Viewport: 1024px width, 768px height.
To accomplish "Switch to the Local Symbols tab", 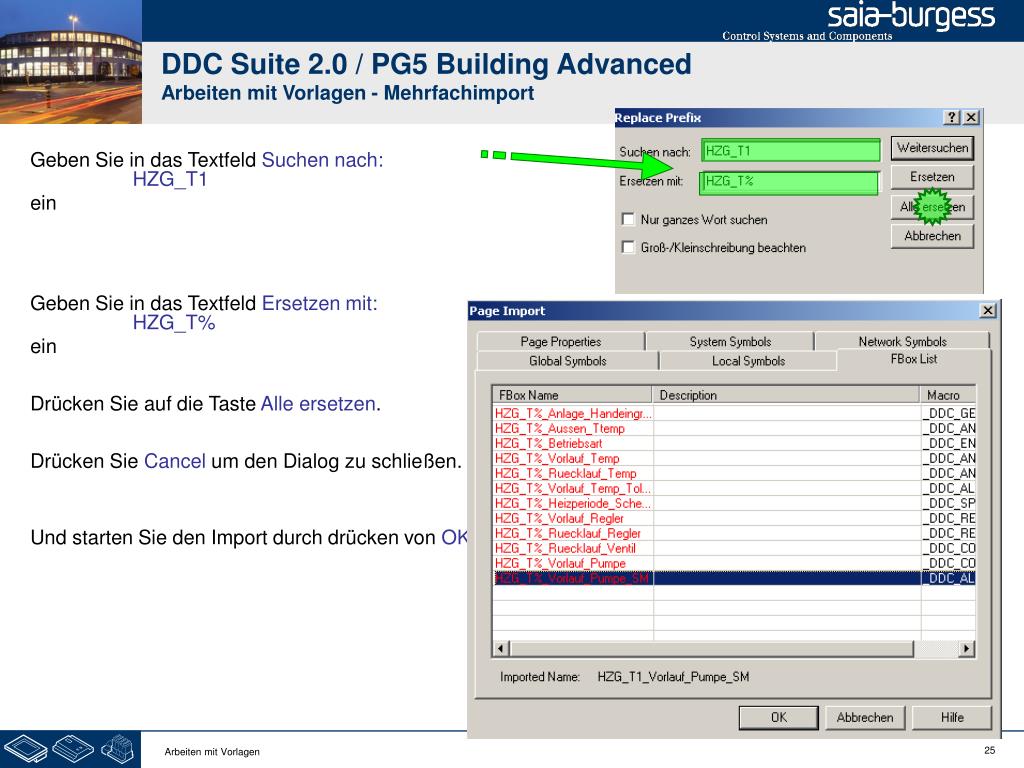I will tap(748, 361).
